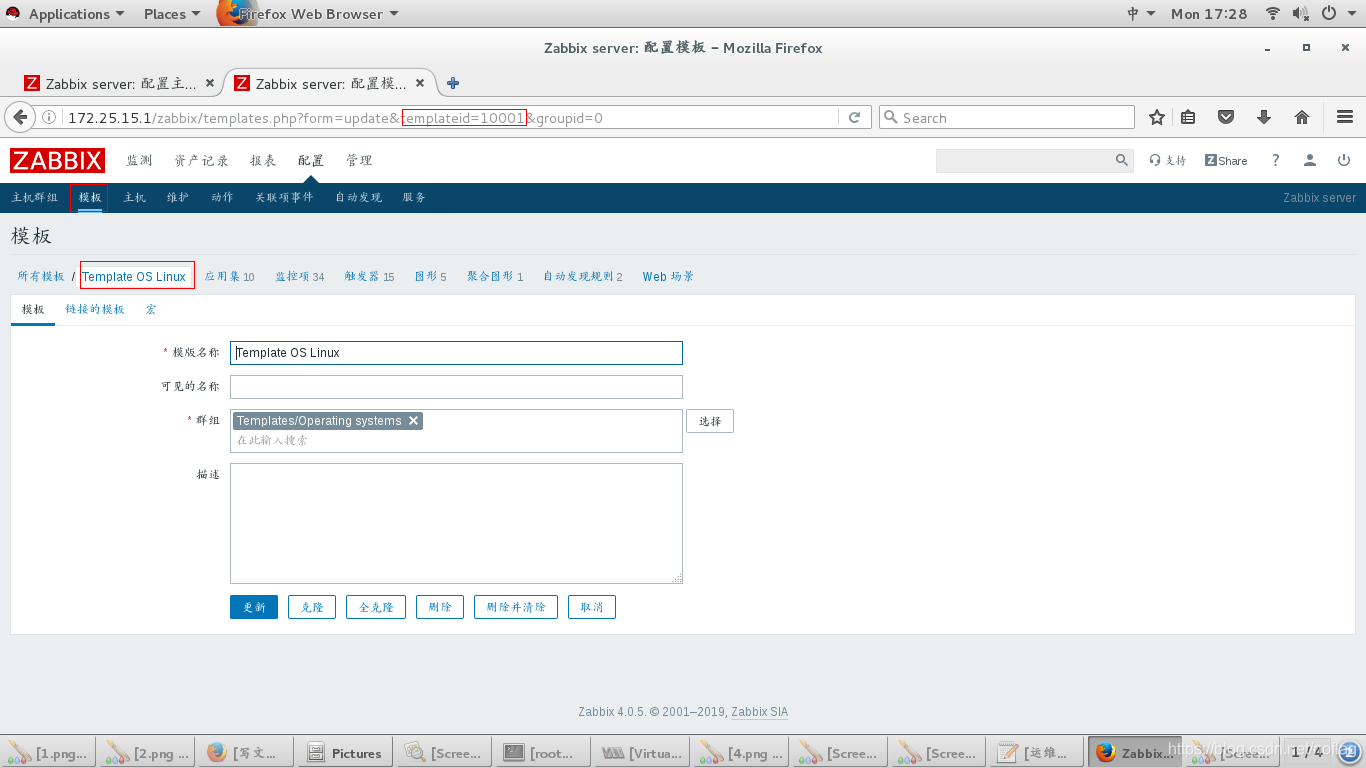Viewport: 1366px width, 768px height.
Task: Click the 描述 description text area
Action: [x=456, y=523]
